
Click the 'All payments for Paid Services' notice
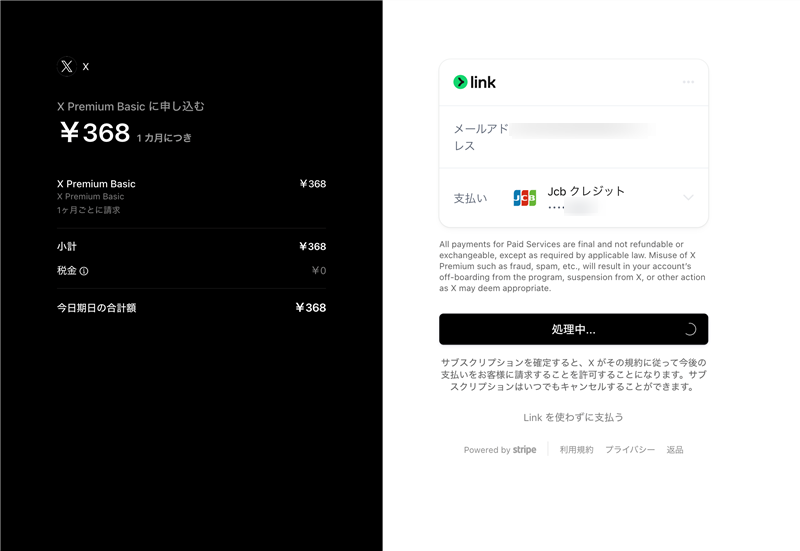pos(572,266)
